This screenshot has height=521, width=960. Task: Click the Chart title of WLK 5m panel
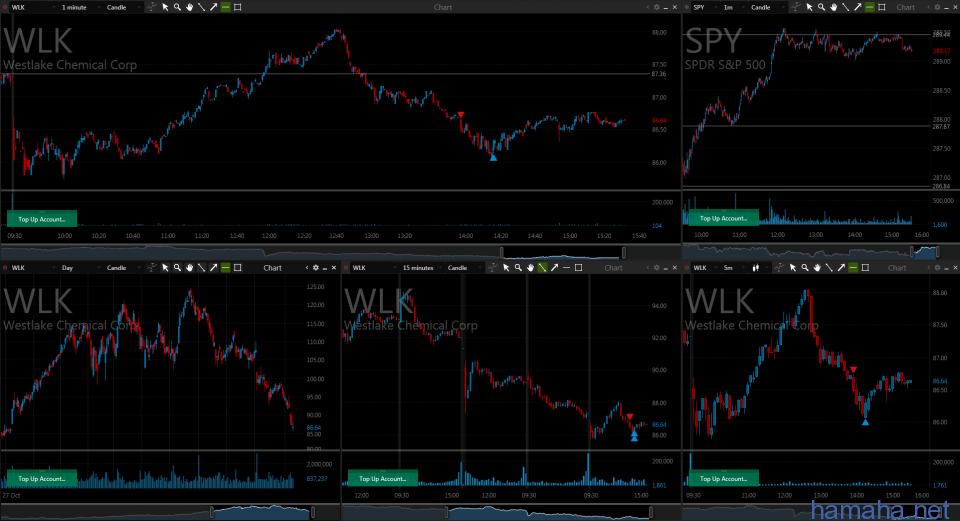(x=897, y=268)
